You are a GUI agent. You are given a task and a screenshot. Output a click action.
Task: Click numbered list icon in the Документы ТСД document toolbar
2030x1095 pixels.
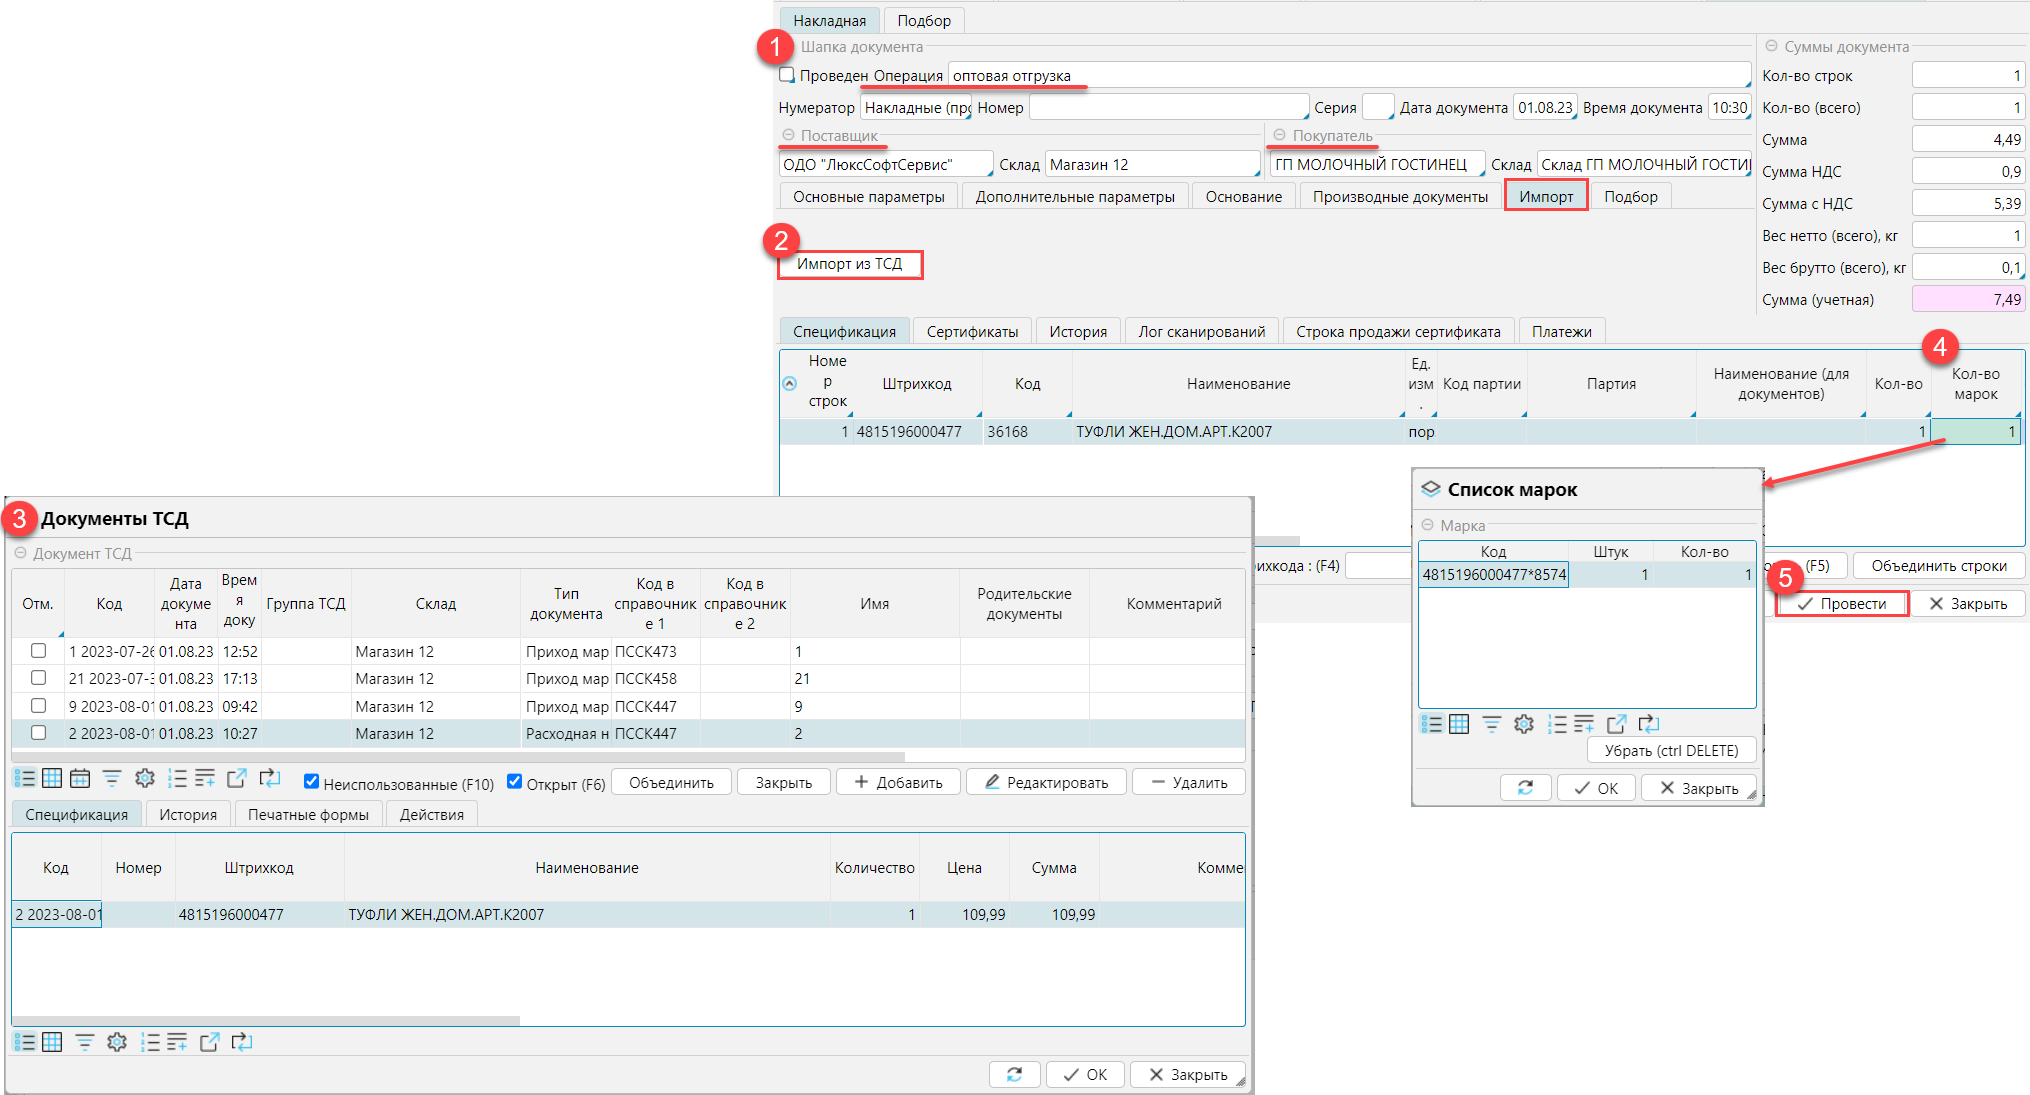(x=177, y=779)
